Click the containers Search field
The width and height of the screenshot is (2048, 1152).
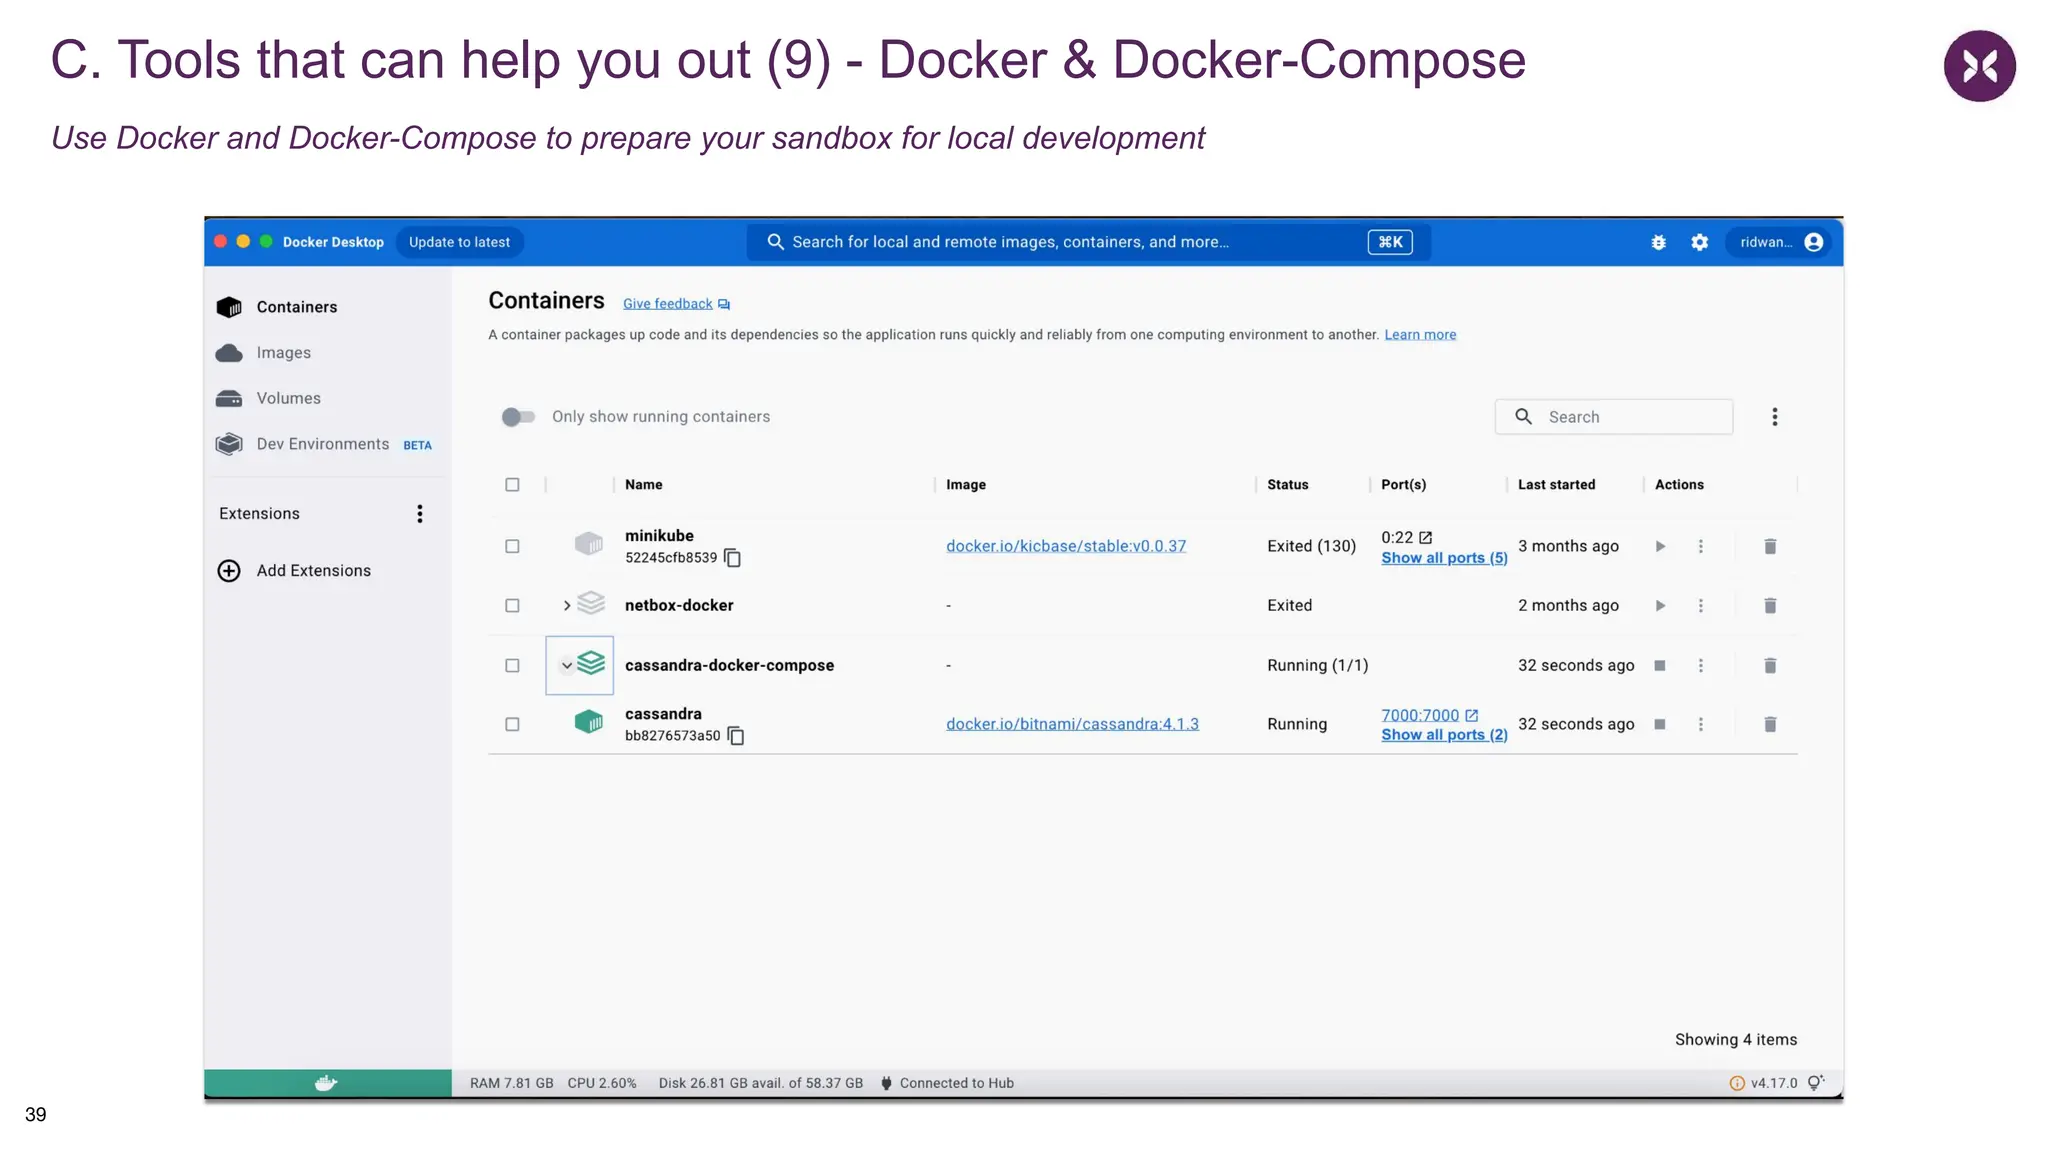[1613, 417]
